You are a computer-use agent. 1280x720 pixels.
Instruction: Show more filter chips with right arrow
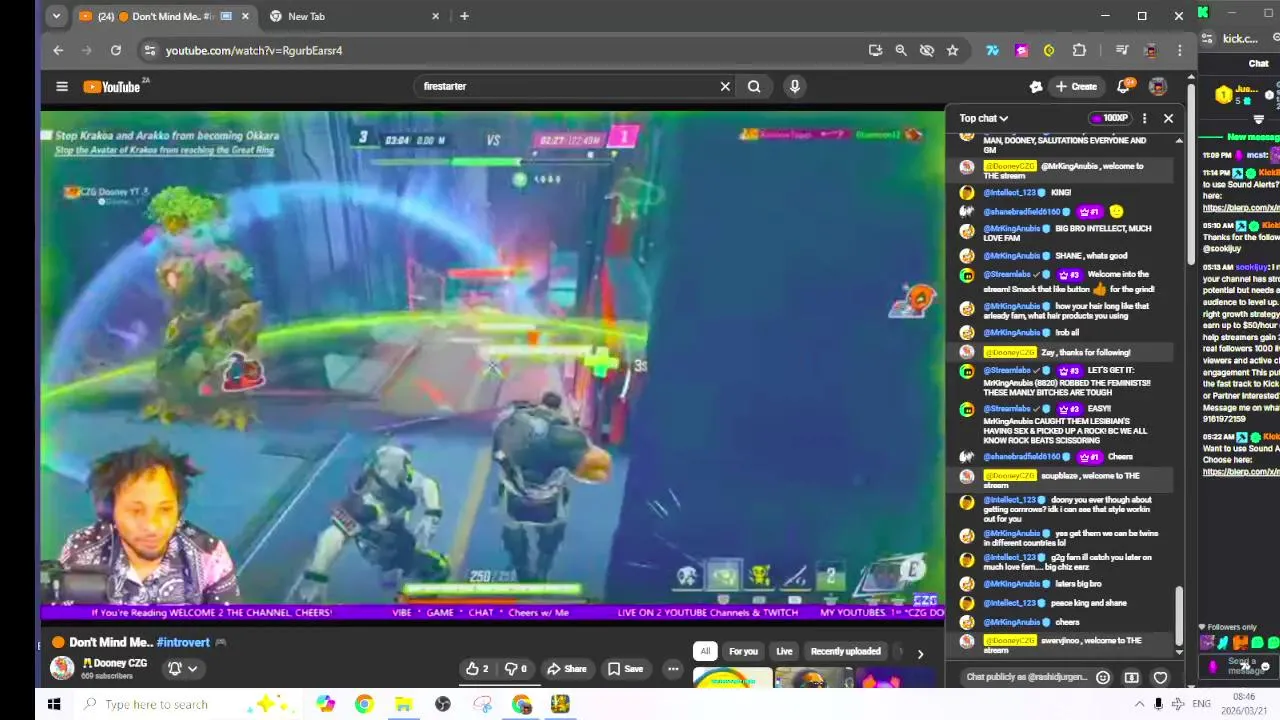pyautogui.click(x=920, y=653)
